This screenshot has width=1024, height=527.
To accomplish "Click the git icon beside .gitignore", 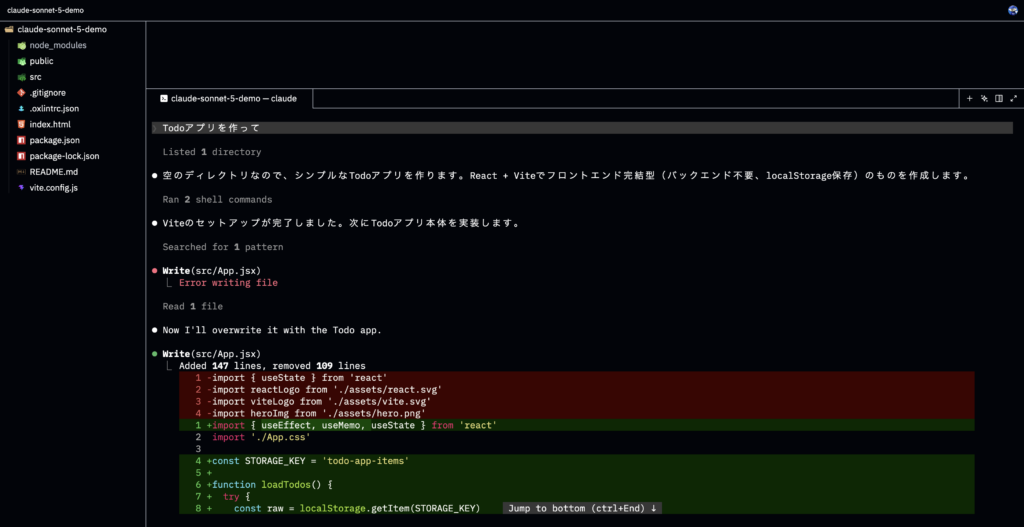I will (x=22, y=93).
